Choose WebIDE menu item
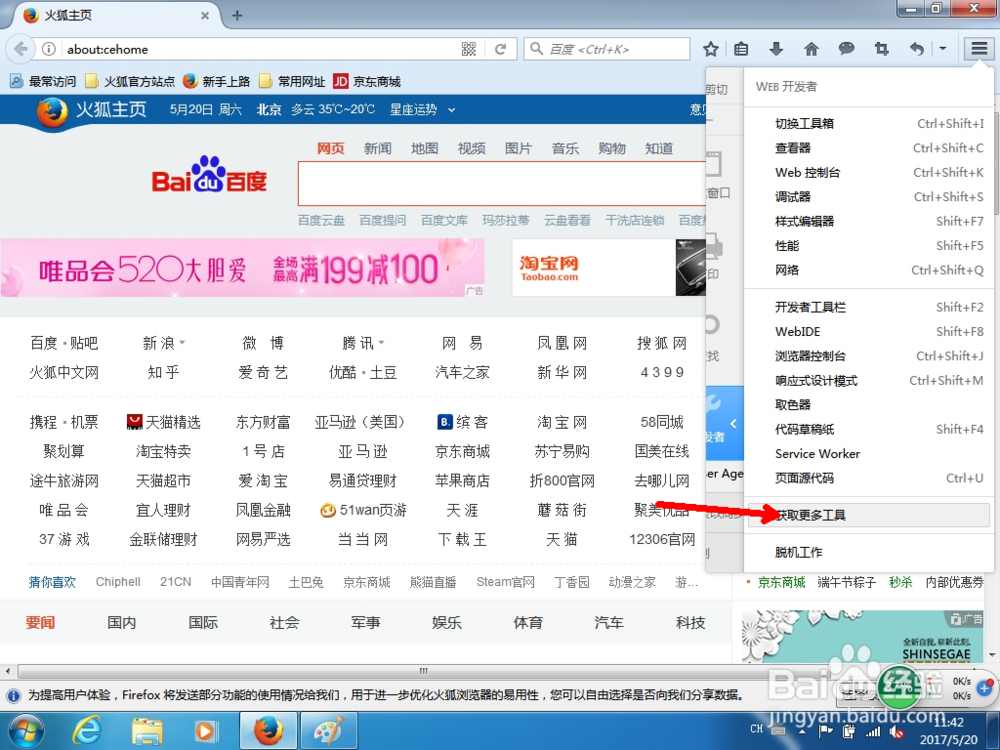The width and height of the screenshot is (1000, 750). pyautogui.click(x=869, y=332)
